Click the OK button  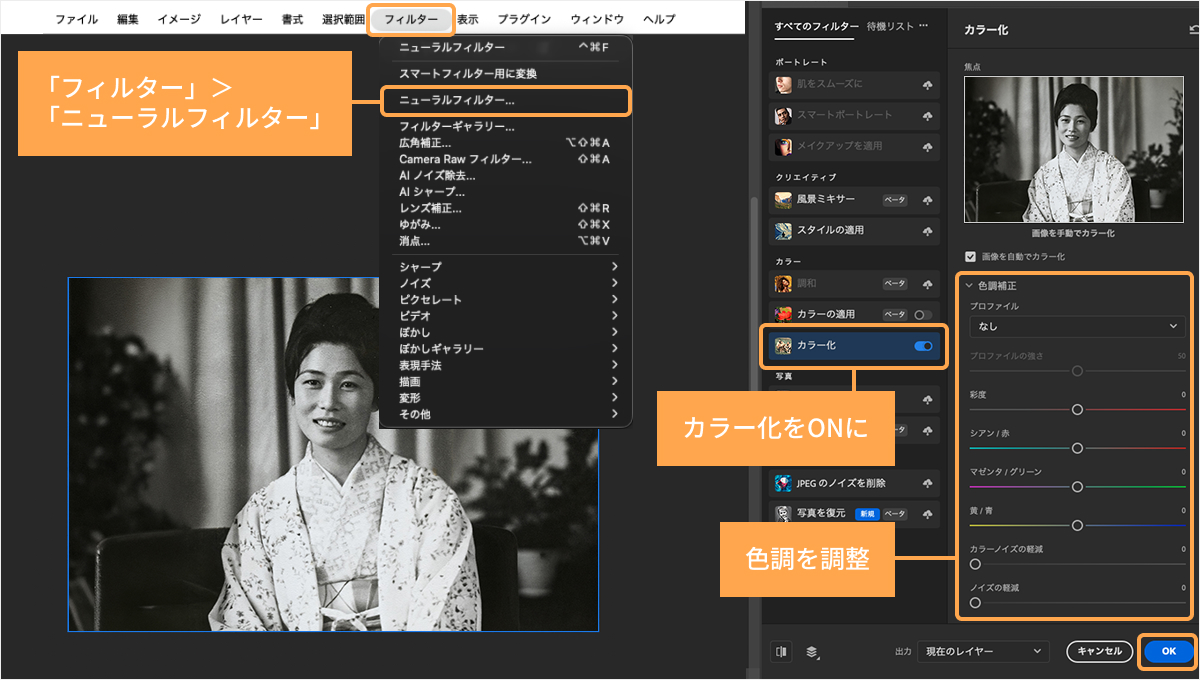click(1168, 651)
